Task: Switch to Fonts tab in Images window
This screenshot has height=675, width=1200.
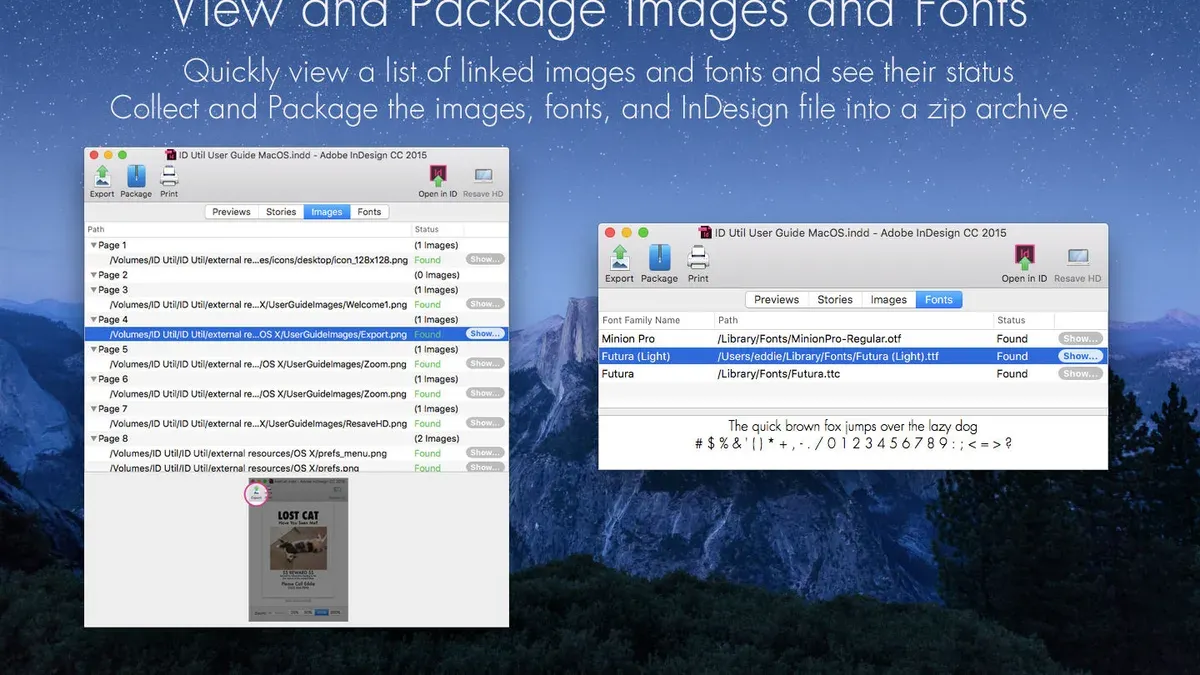Action: (369, 212)
